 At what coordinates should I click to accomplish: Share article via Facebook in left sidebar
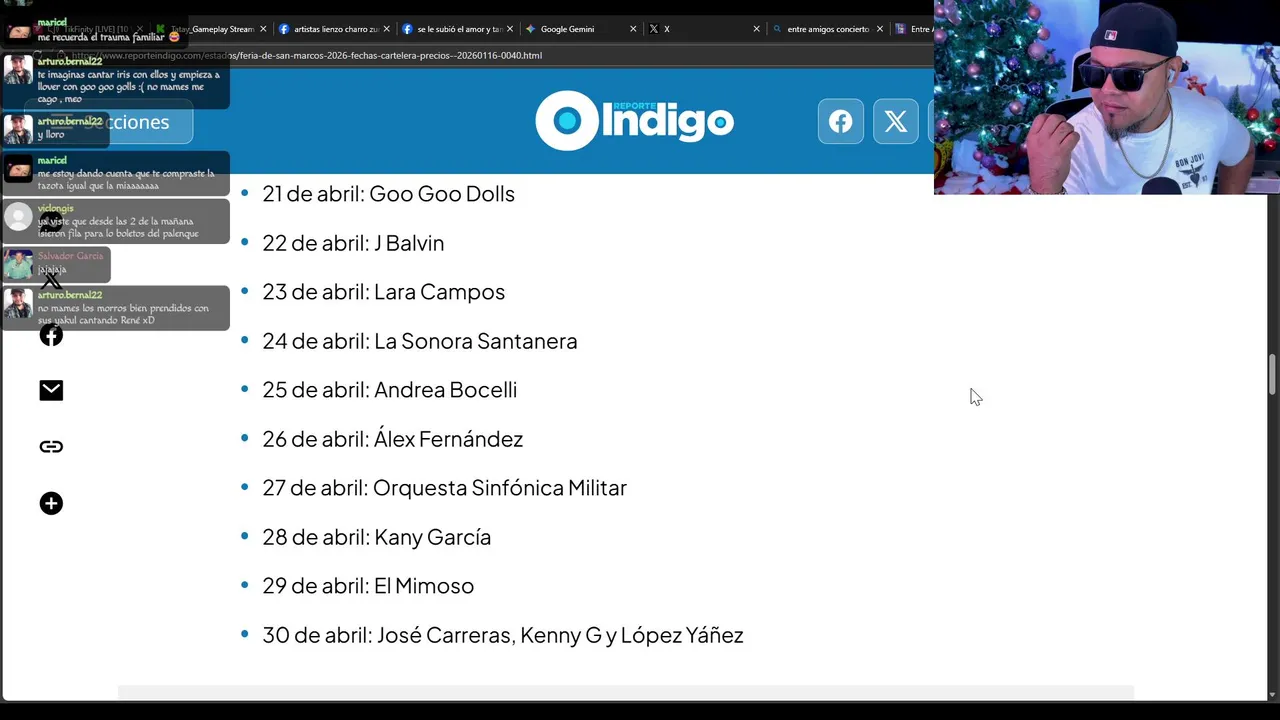[x=51, y=335]
